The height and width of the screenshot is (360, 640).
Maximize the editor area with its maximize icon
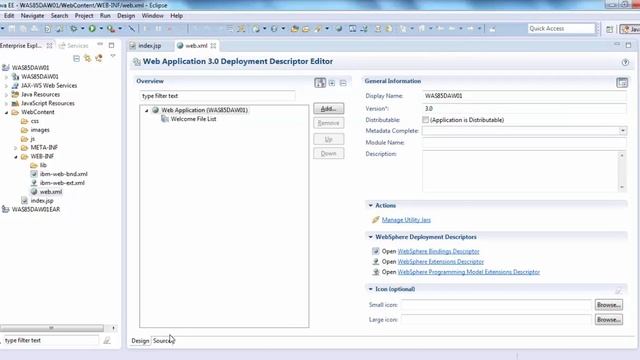coord(628,44)
